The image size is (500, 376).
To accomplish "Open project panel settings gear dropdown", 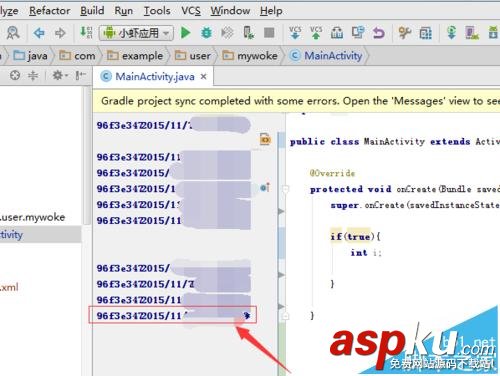I will pos(60,76).
